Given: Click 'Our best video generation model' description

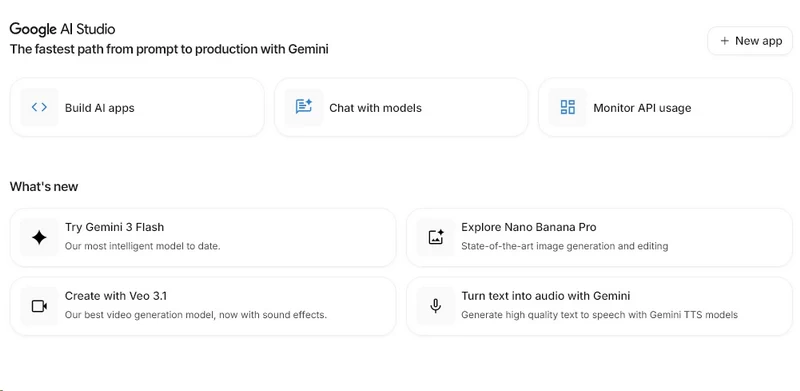Looking at the screenshot, I should coord(196,315).
